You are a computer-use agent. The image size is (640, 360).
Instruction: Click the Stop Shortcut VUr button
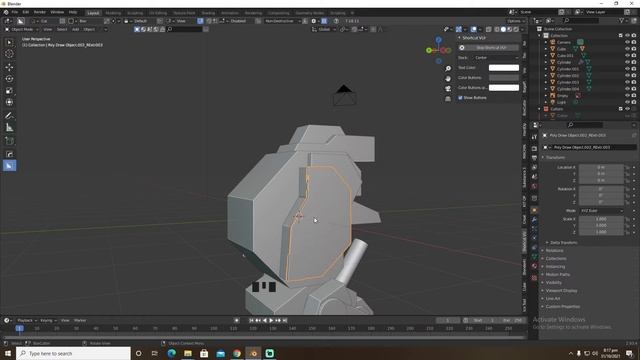489,48
